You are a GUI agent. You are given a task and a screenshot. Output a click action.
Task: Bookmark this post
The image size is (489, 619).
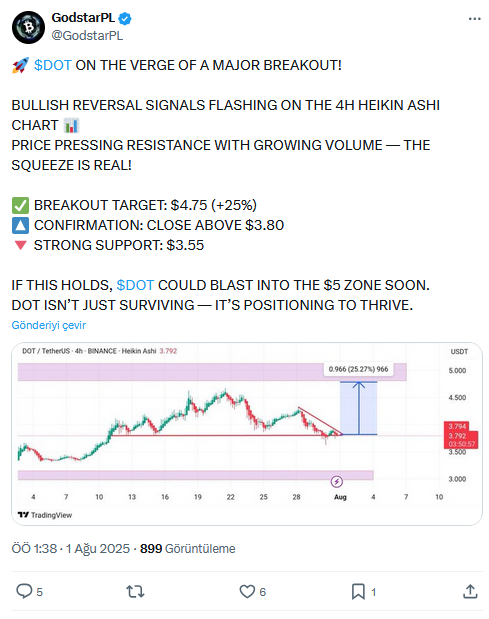click(x=358, y=591)
